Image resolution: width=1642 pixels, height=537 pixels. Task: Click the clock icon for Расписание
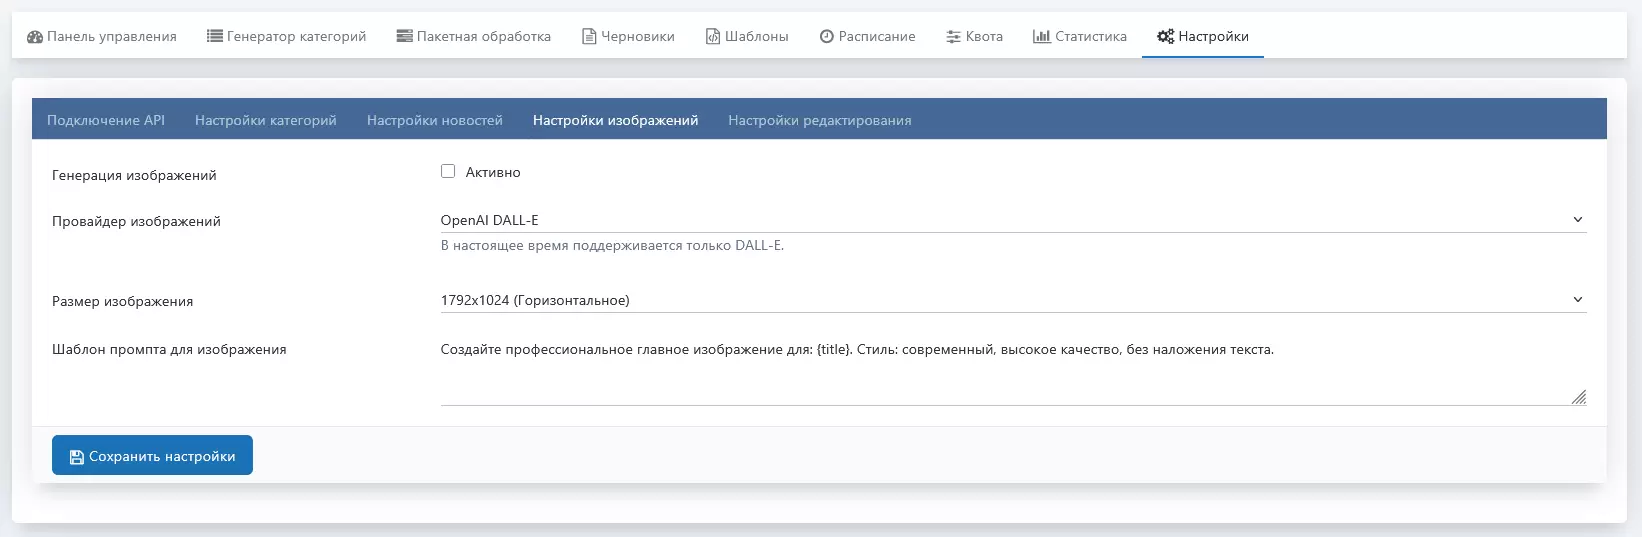(x=827, y=37)
